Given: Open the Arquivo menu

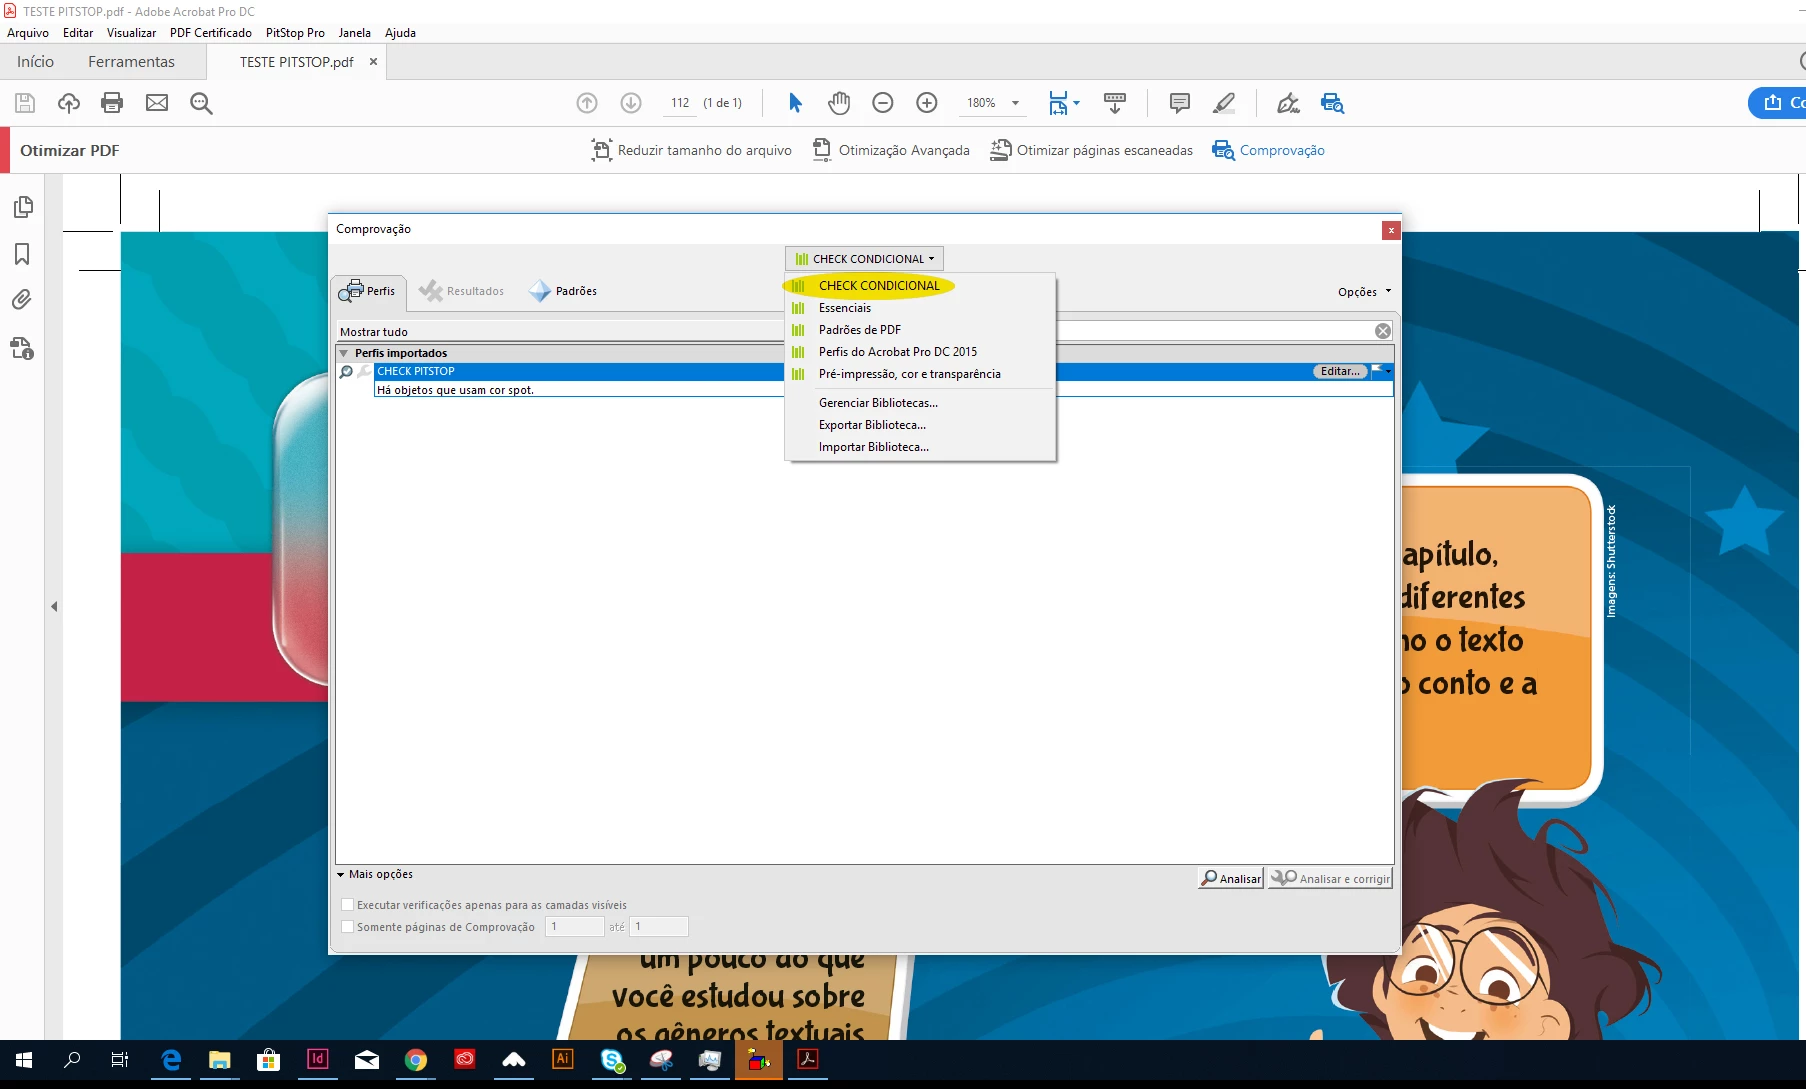Looking at the screenshot, I should click(x=28, y=33).
